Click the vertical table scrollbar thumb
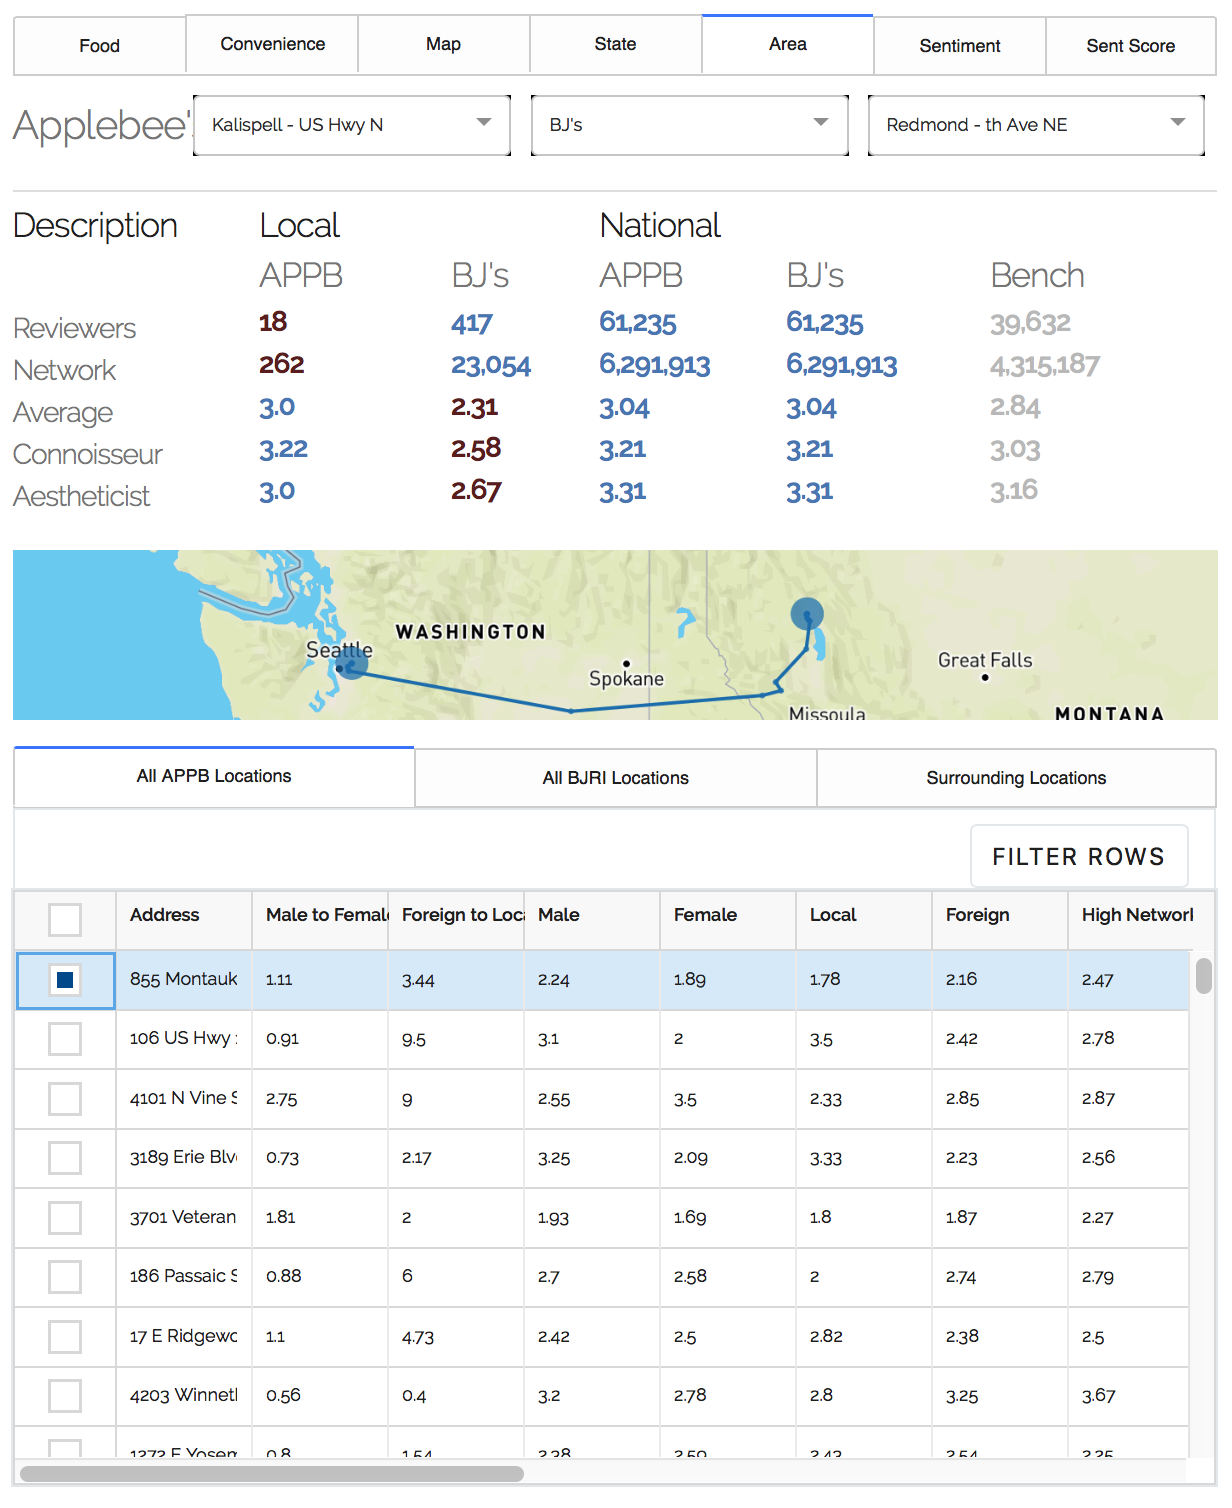Image resolution: width=1232 pixels, height=1508 pixels. 1204,975
